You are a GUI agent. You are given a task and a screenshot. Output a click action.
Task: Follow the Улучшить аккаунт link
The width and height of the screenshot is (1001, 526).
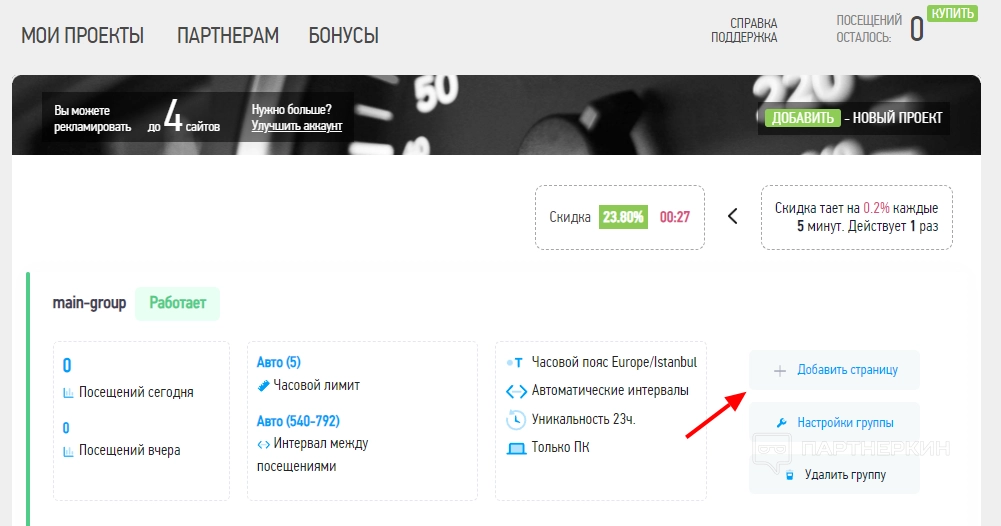297,126
